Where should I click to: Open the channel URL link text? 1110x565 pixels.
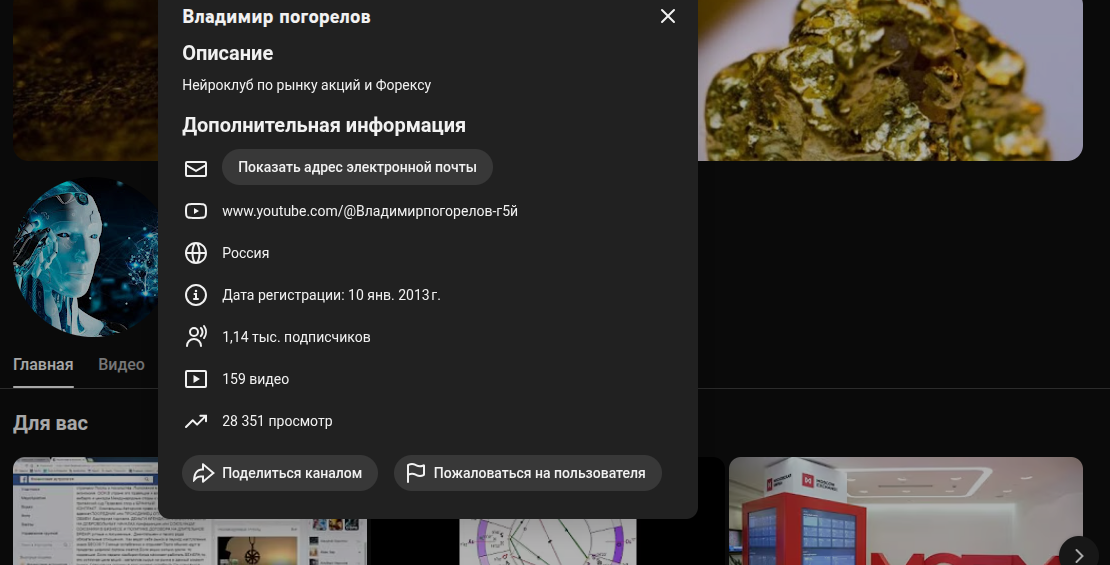pos(370,211)
